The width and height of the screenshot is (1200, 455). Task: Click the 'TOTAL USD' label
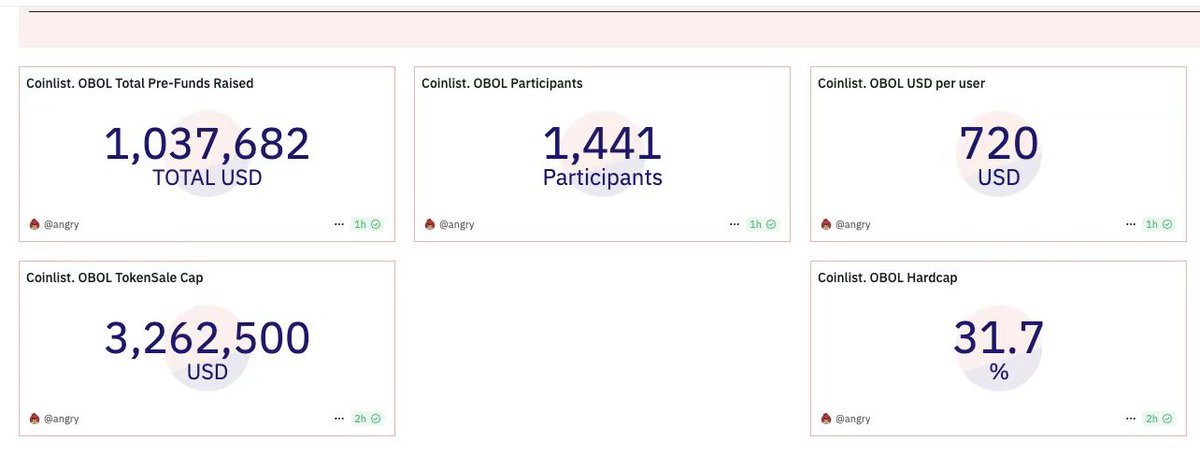[207, 178]
